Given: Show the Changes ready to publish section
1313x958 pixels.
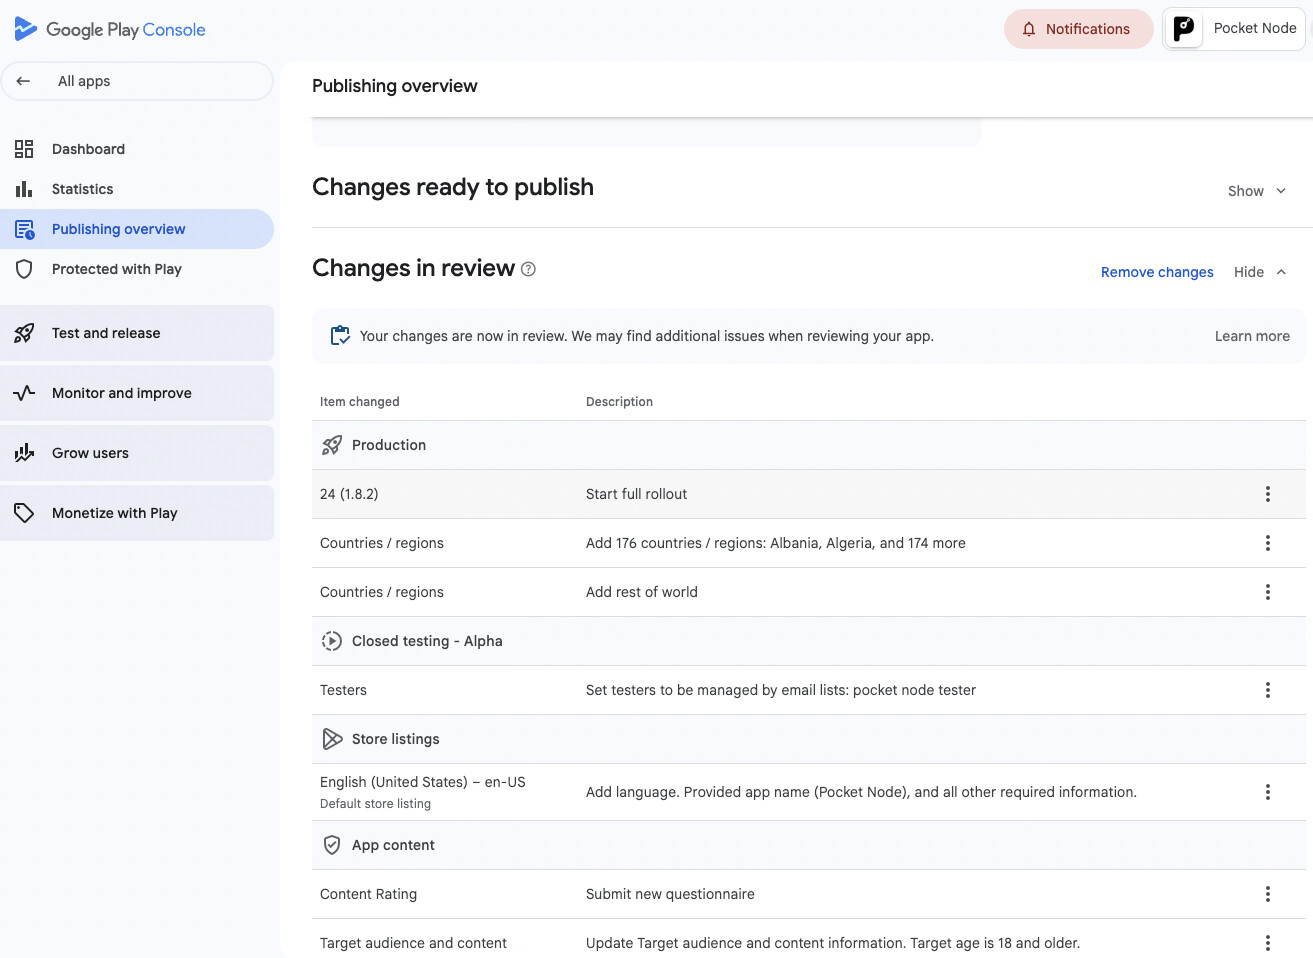Looking at the screenshot, I should point(1257,191).
